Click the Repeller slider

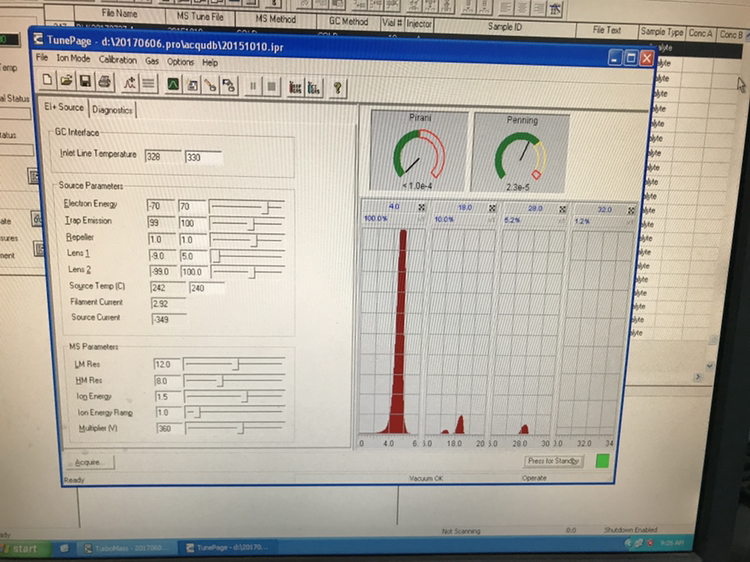pyautogui.click(x=248, y=240)
